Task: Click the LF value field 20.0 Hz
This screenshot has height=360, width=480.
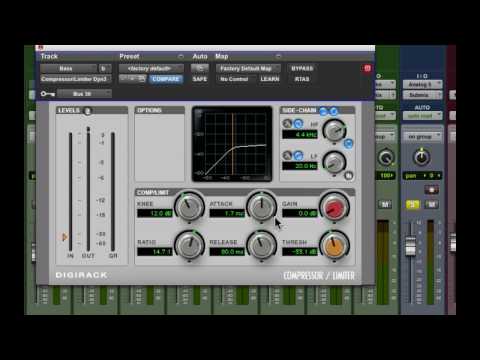Action: click(300, 166)
